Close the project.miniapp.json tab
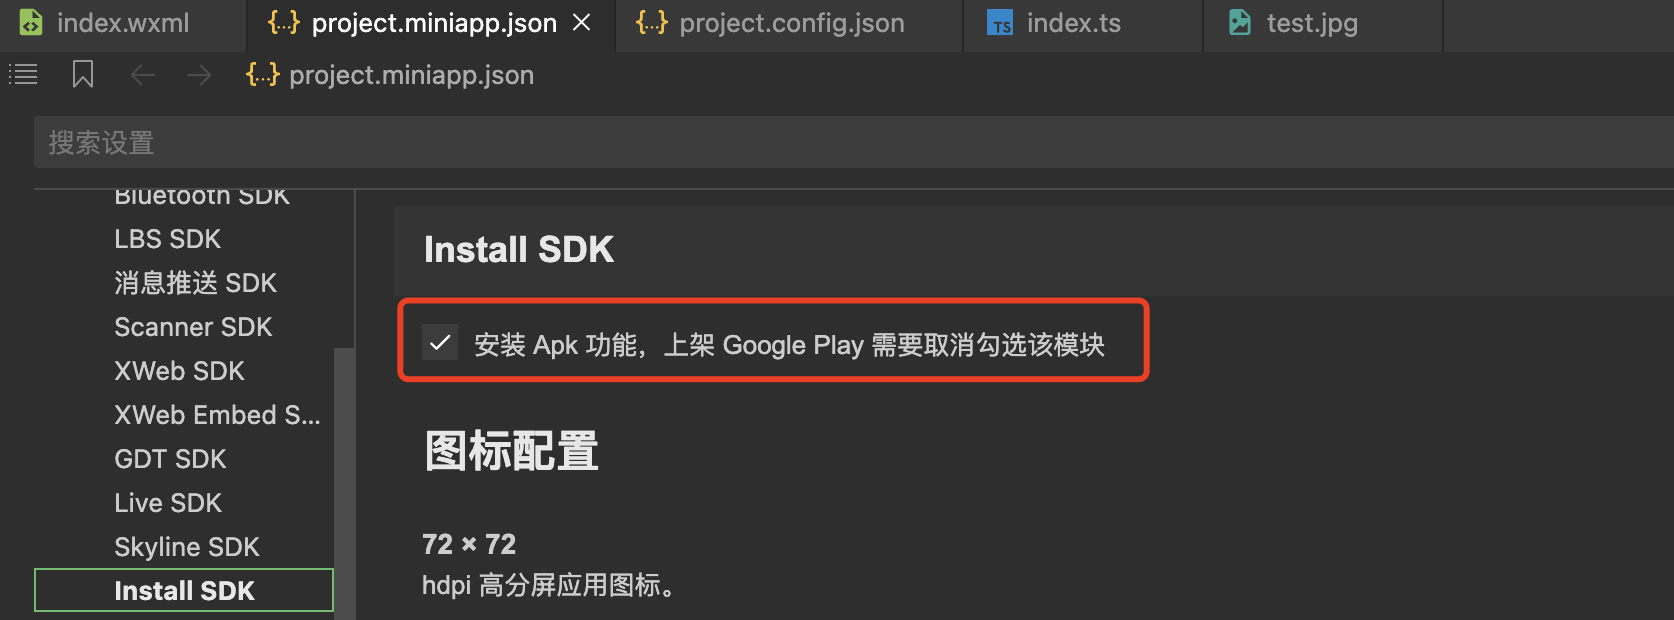Viewport: 1674px width, 620px height. [x=581, y=22]
